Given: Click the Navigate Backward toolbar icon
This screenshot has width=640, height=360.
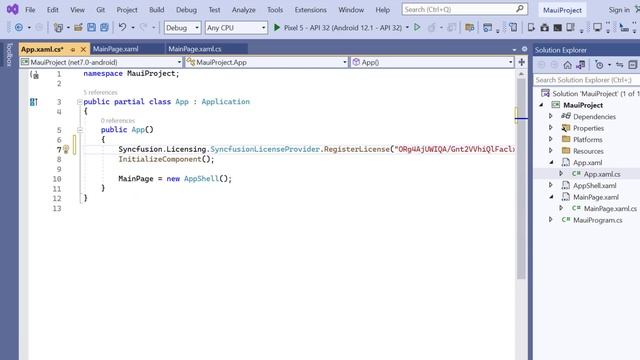Looking at the screenshot, I should (19, 28).
